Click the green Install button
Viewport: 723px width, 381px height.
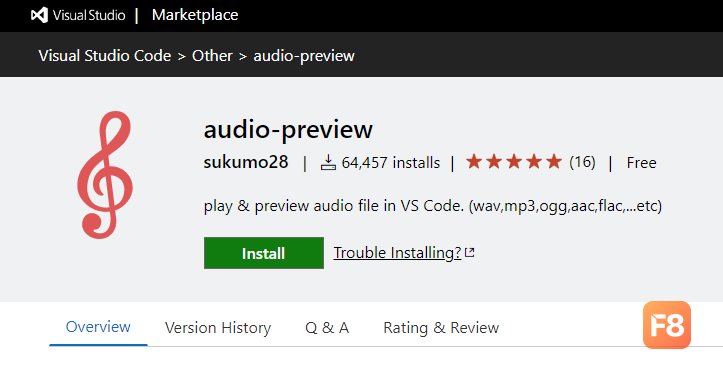point(264,253)
